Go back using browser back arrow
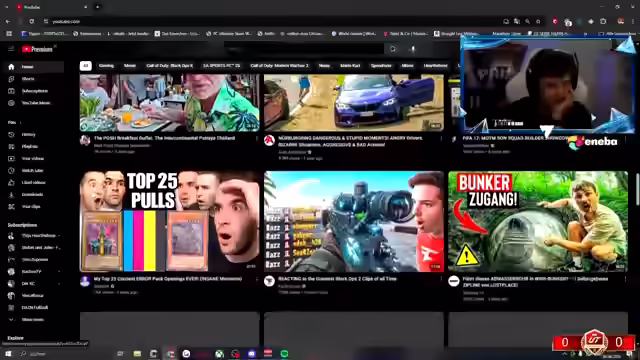Image resolution: width=640 pixels, height=360 pixels. (x=8, y=21)
